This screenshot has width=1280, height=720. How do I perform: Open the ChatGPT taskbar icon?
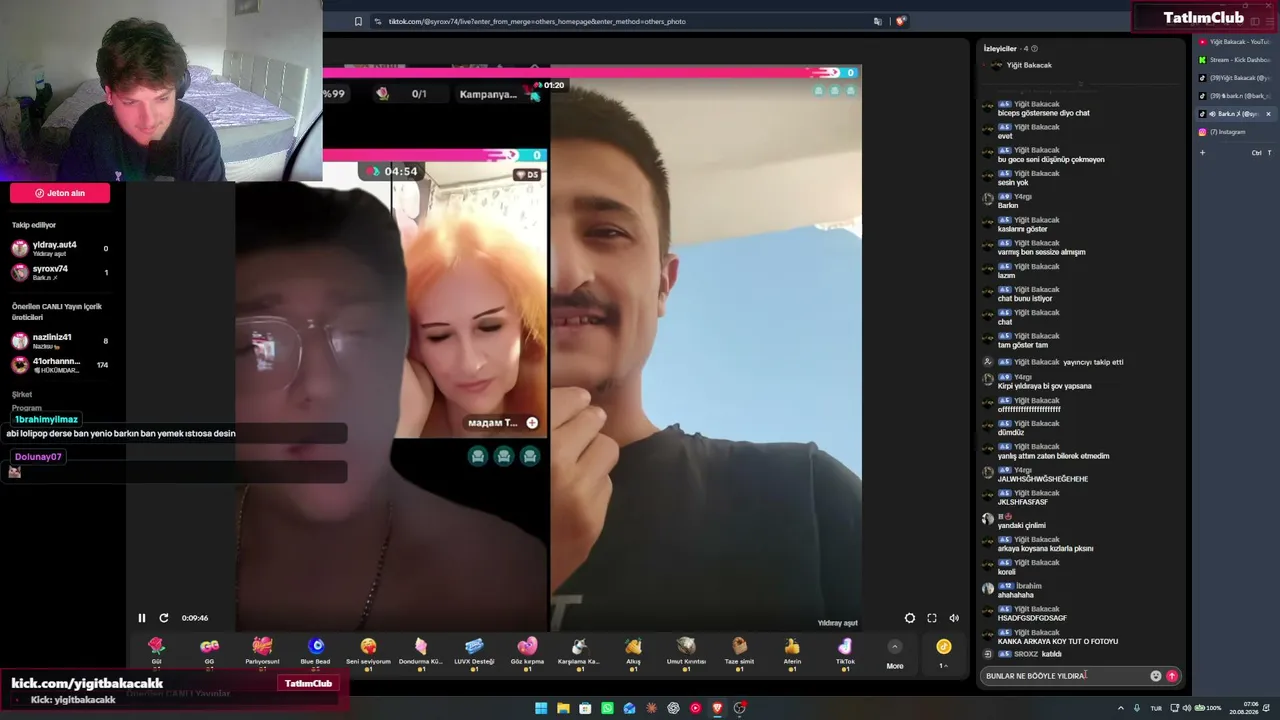coord(673,708)
